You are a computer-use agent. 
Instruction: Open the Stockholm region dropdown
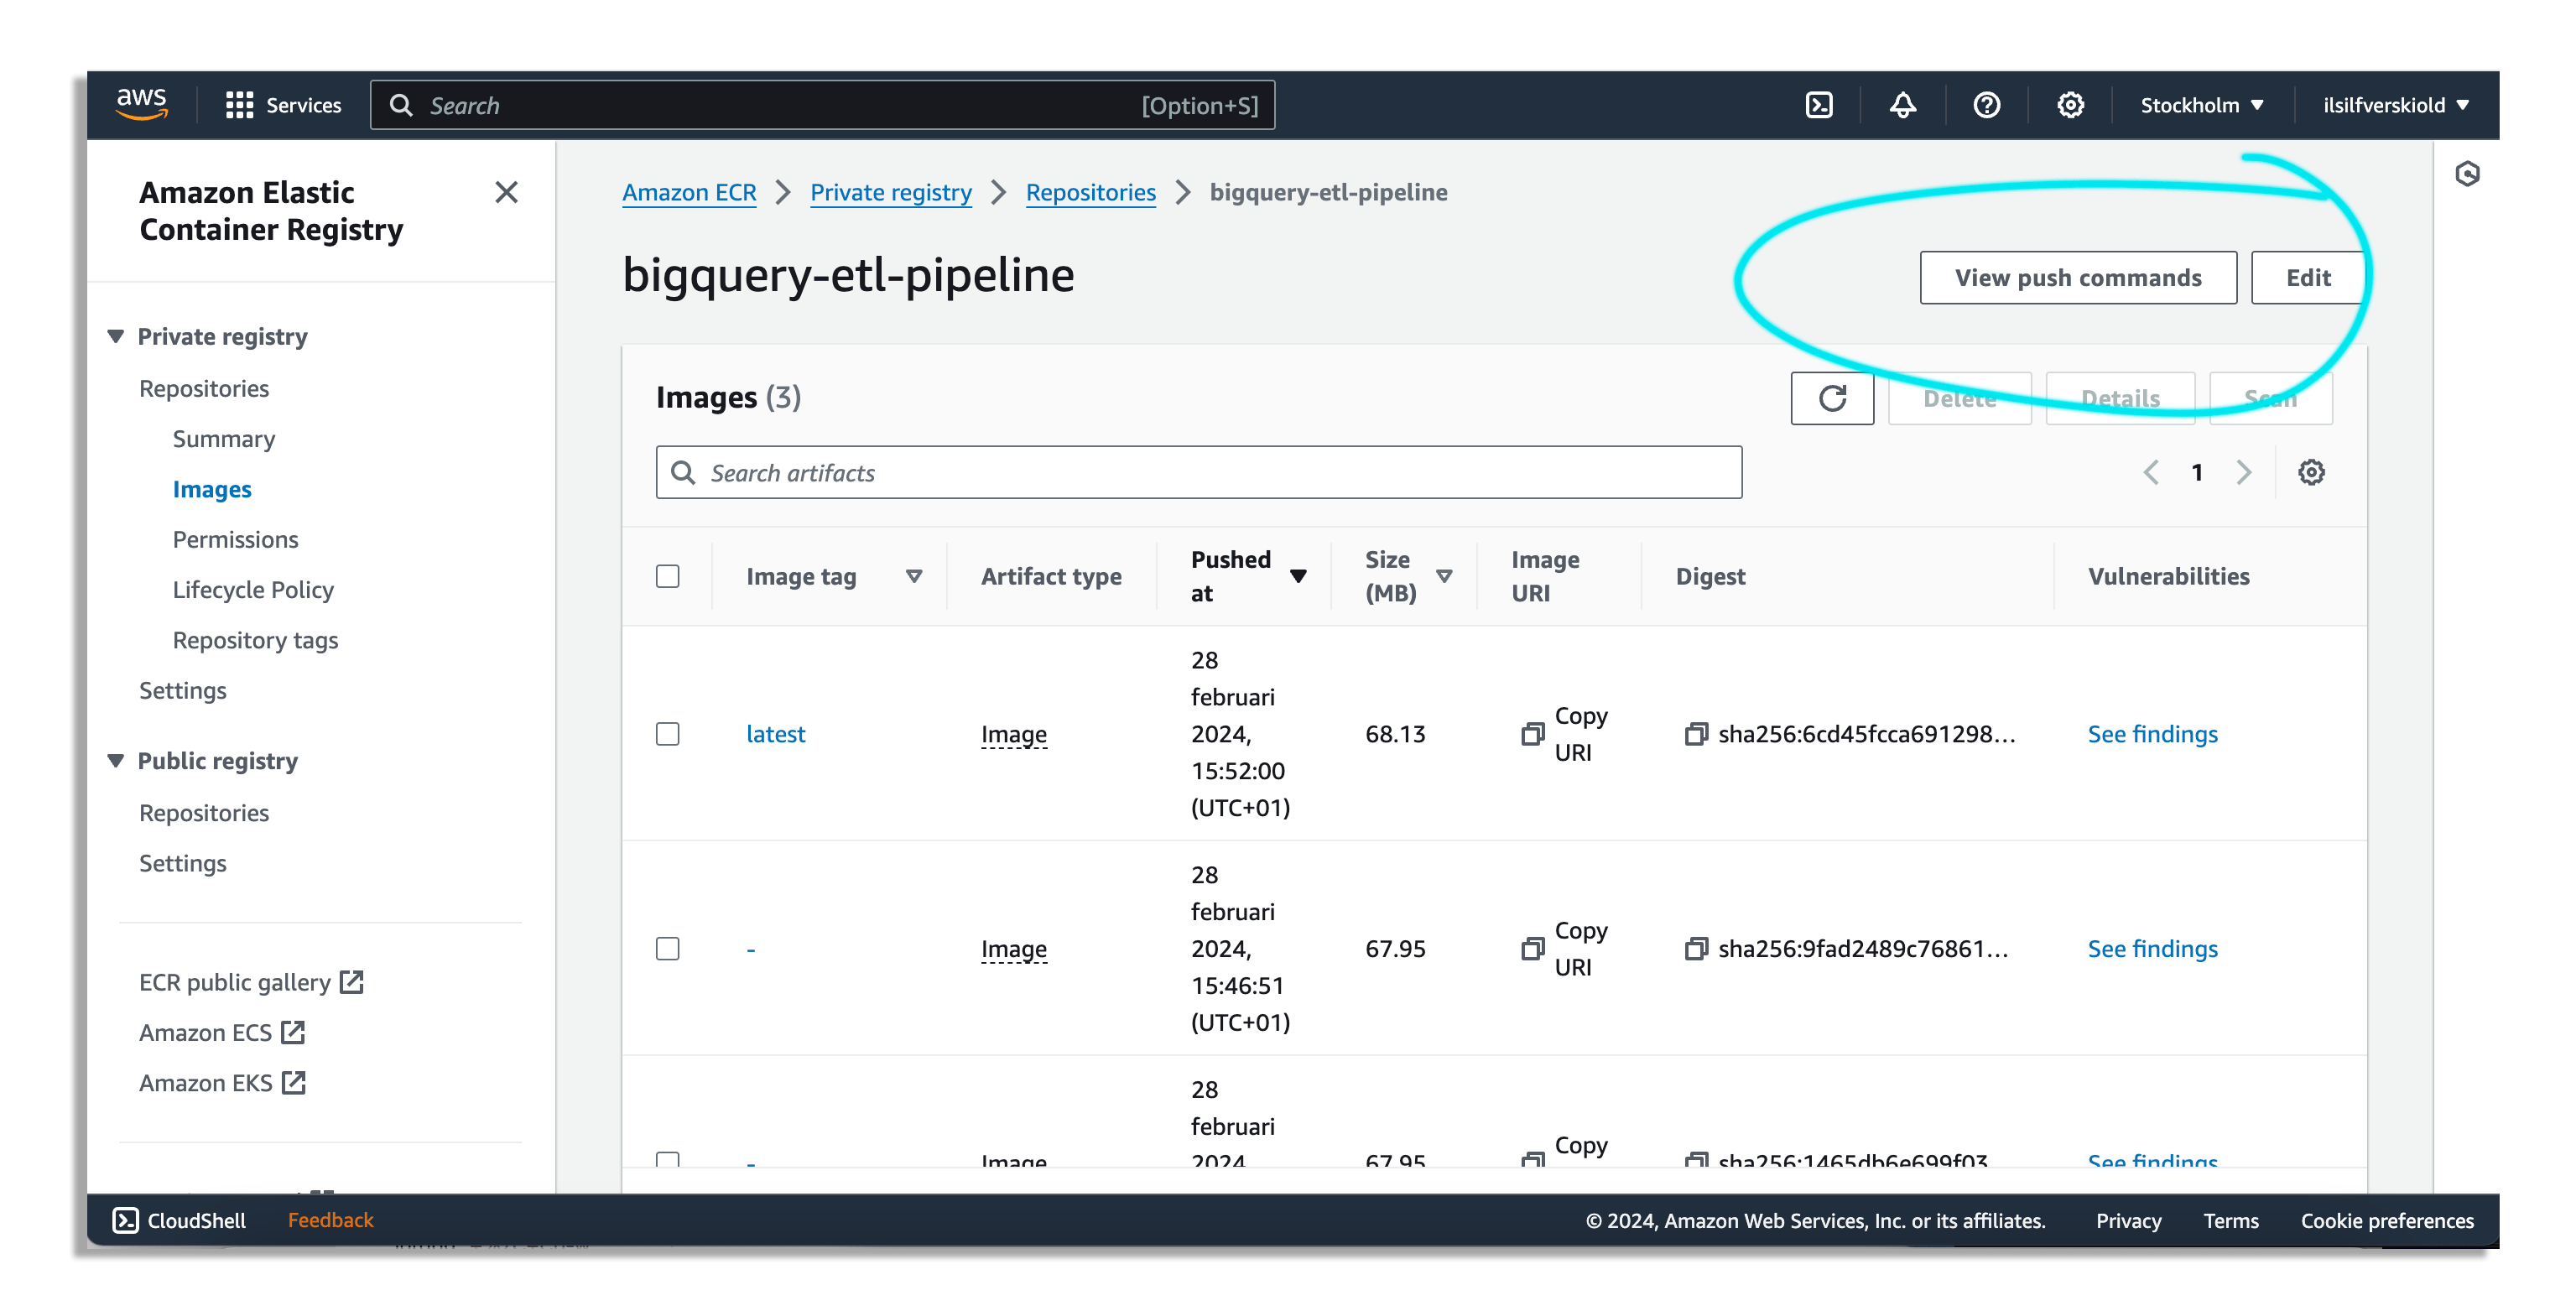pos(2202,105)
